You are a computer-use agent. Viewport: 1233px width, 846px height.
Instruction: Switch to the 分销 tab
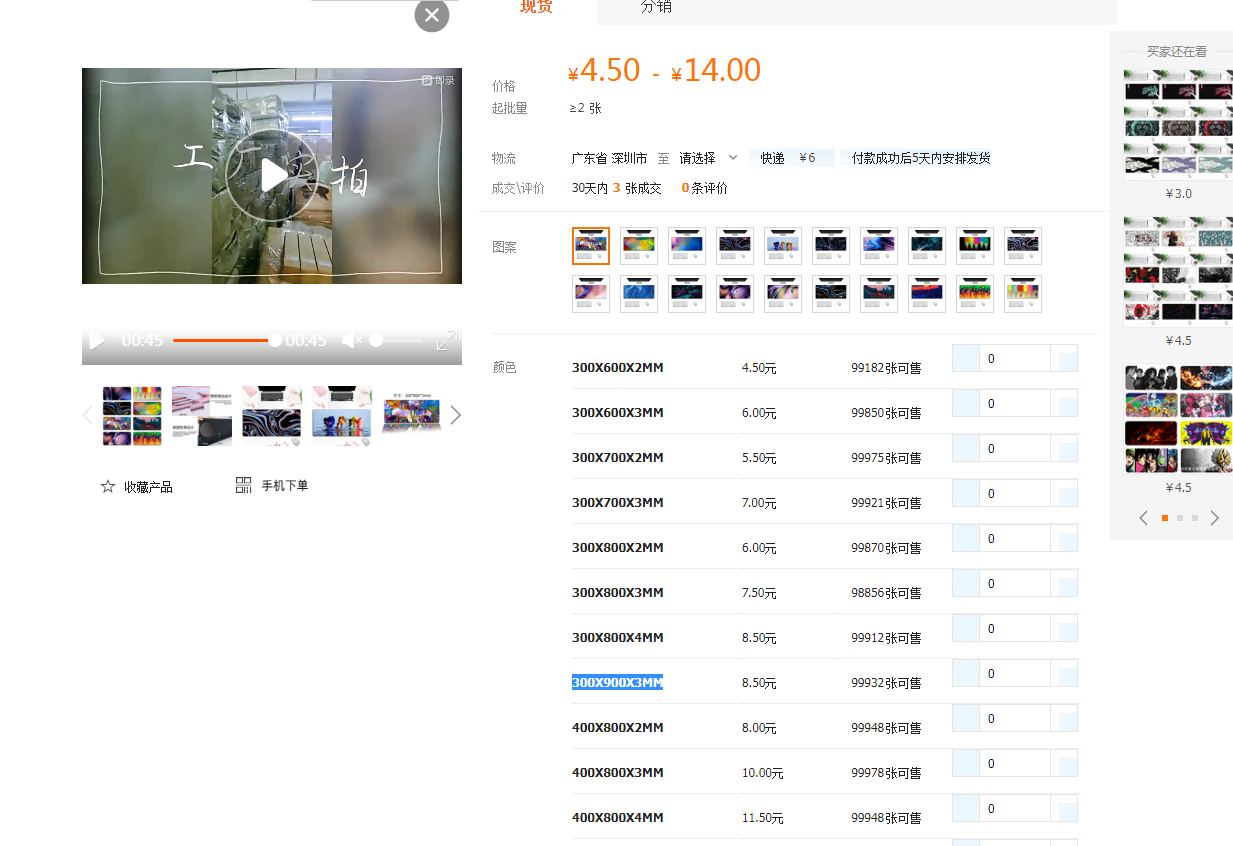coord(656,8)
